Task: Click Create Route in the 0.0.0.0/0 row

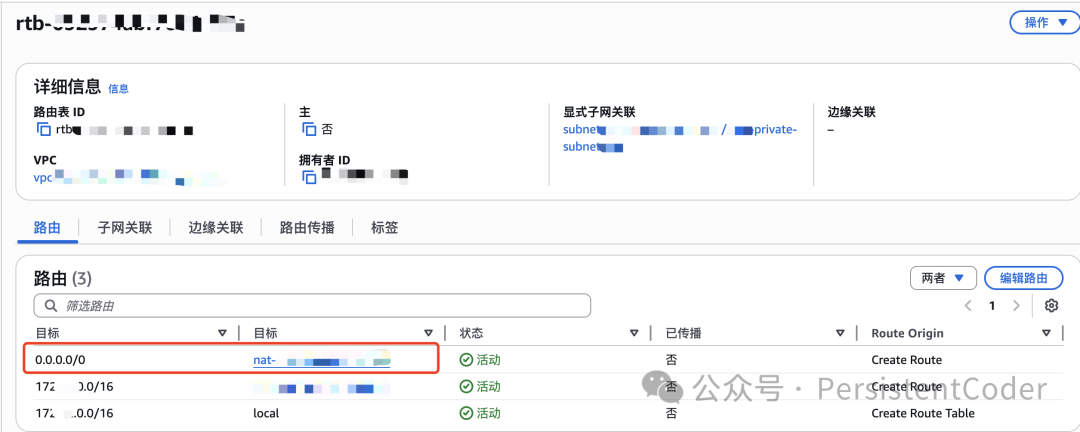Action: [x=906, y=360]
